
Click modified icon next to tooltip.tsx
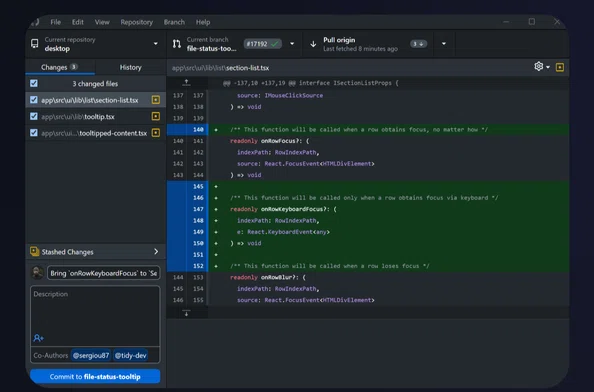tap(156, 116)
